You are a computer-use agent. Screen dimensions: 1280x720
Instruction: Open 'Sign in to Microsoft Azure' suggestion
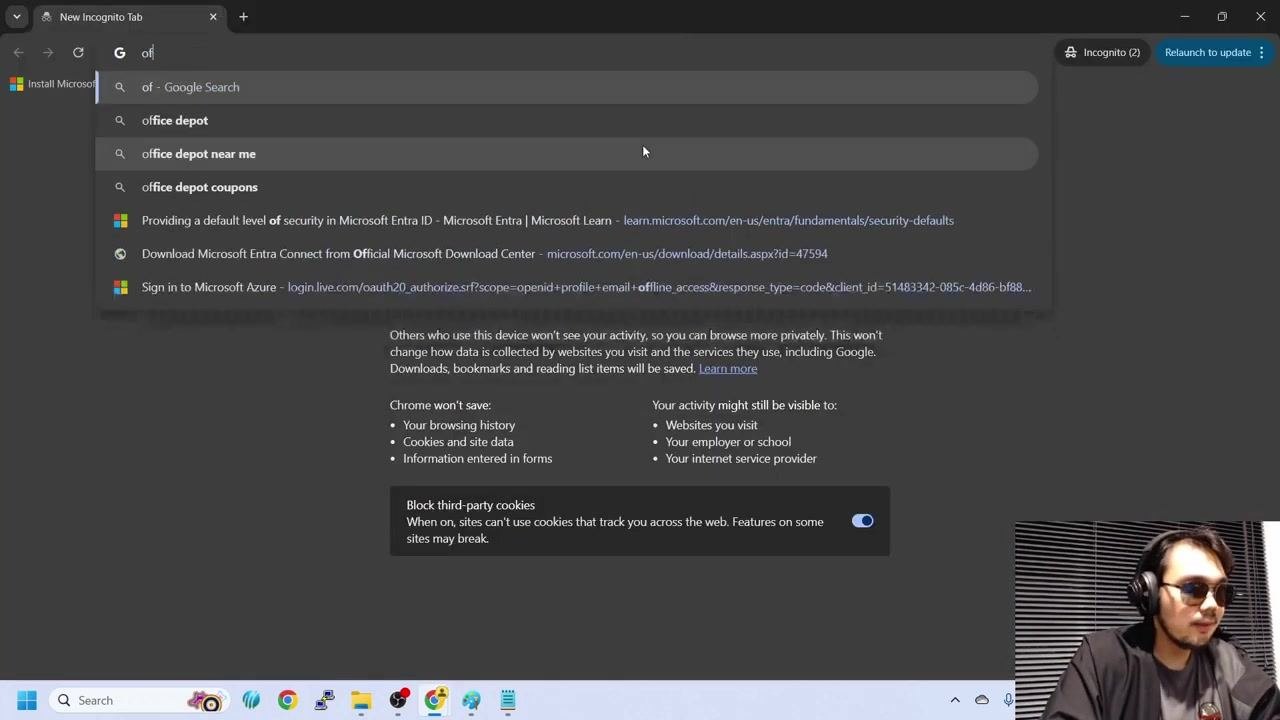[567, 287]
